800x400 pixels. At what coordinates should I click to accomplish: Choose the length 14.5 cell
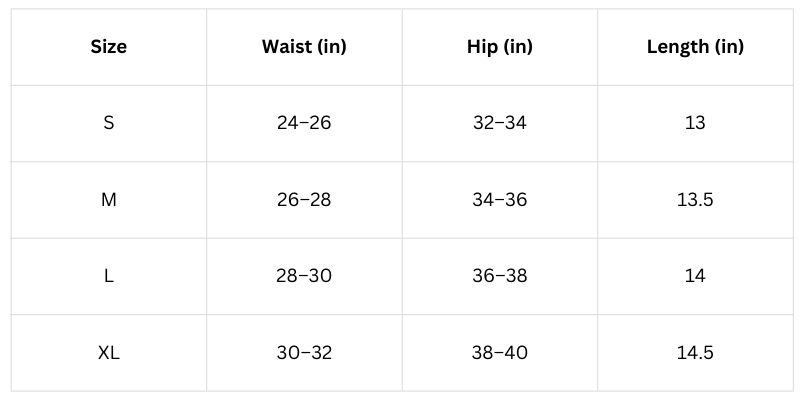point(695,353)
